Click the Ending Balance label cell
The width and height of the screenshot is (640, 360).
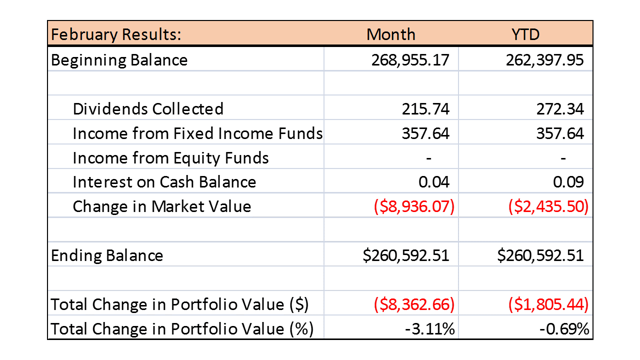[186, 255]
